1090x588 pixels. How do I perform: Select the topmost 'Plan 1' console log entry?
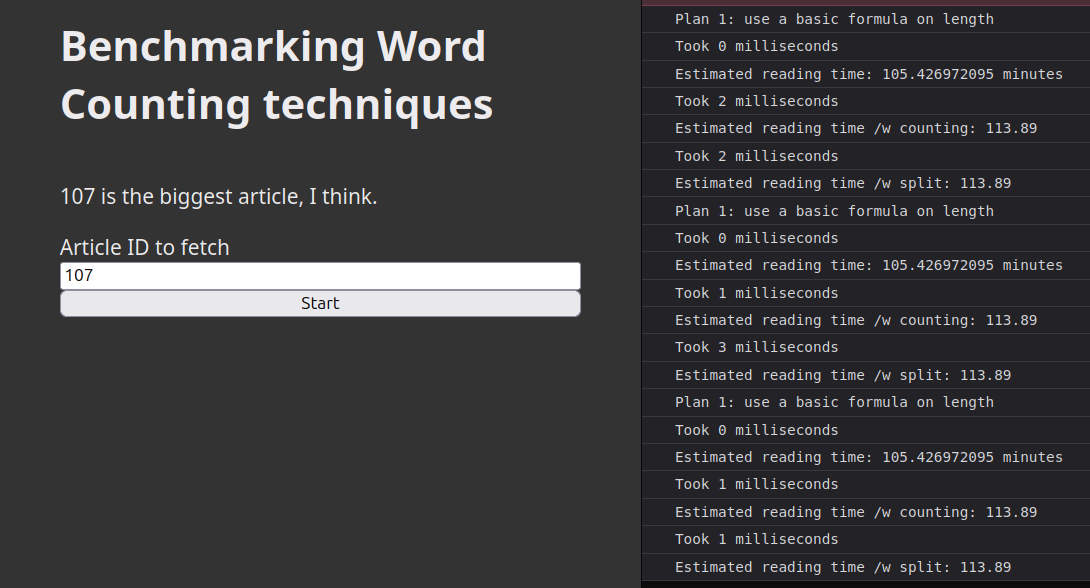tap(834, 19)
